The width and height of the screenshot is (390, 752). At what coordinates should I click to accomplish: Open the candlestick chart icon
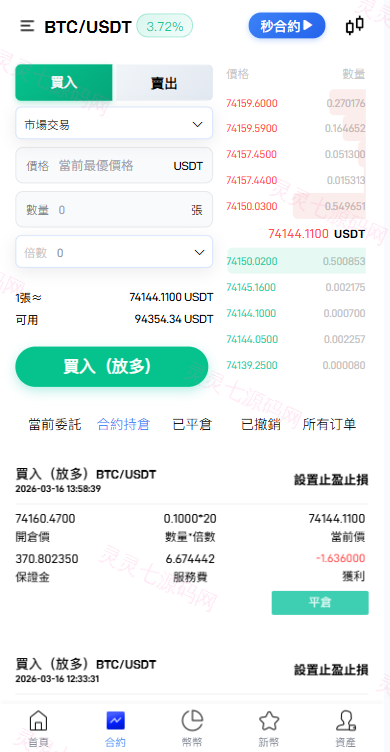(355, 25)
